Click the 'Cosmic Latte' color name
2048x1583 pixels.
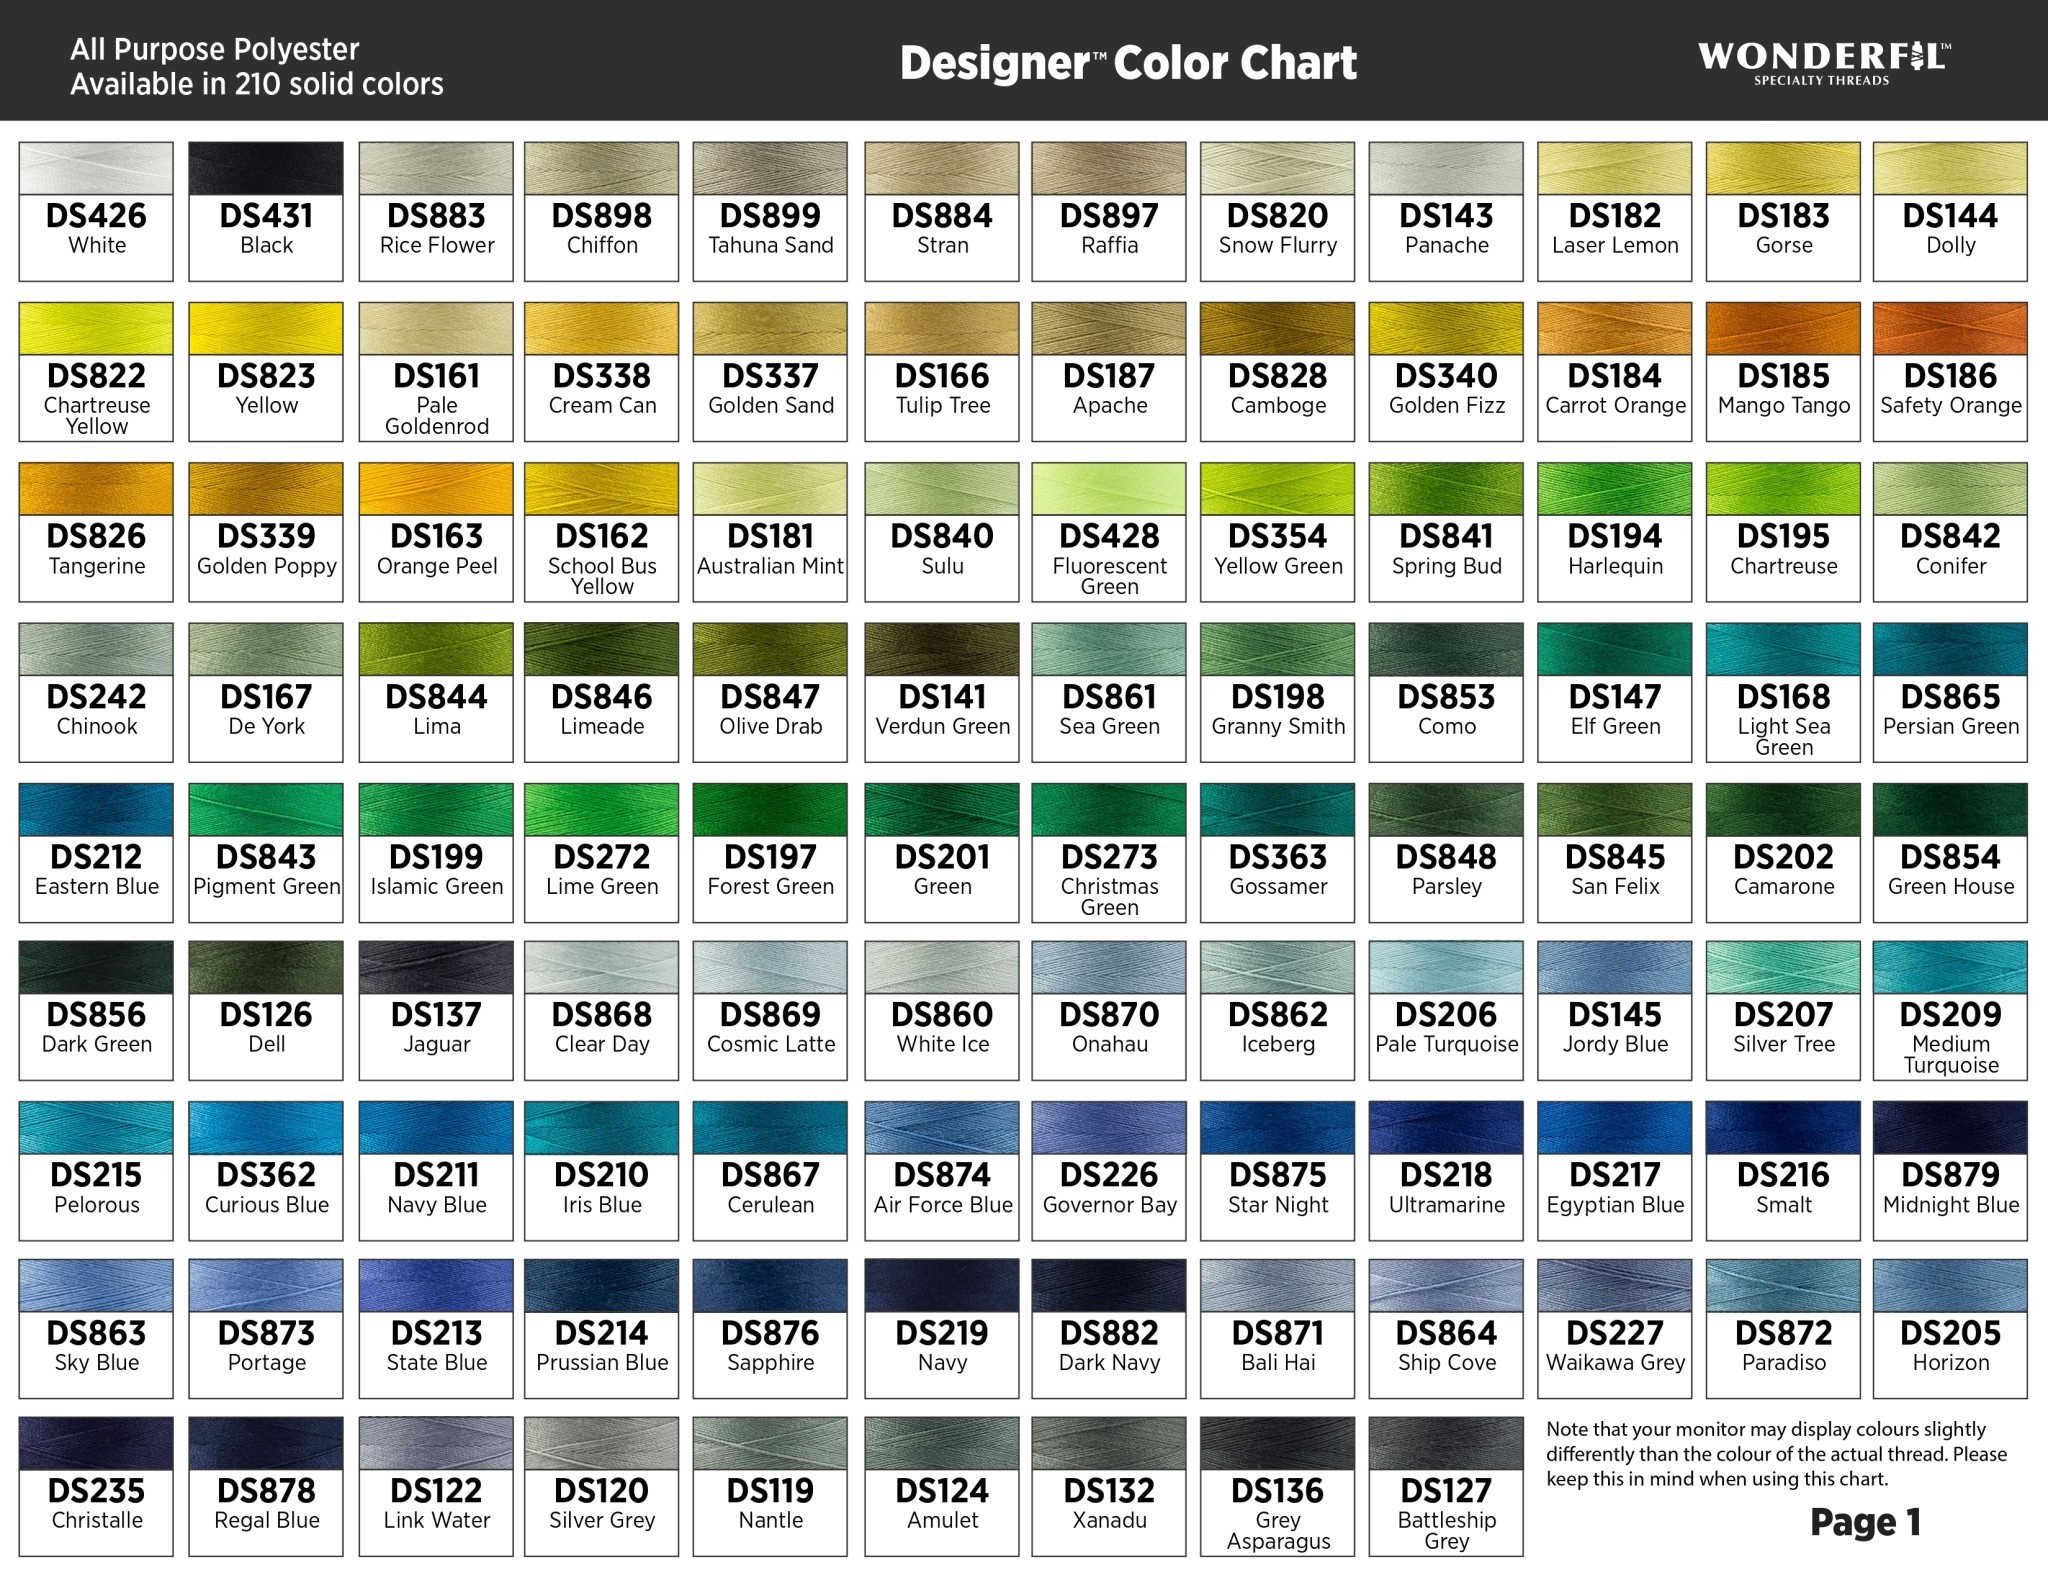(x=771, y=1044)
